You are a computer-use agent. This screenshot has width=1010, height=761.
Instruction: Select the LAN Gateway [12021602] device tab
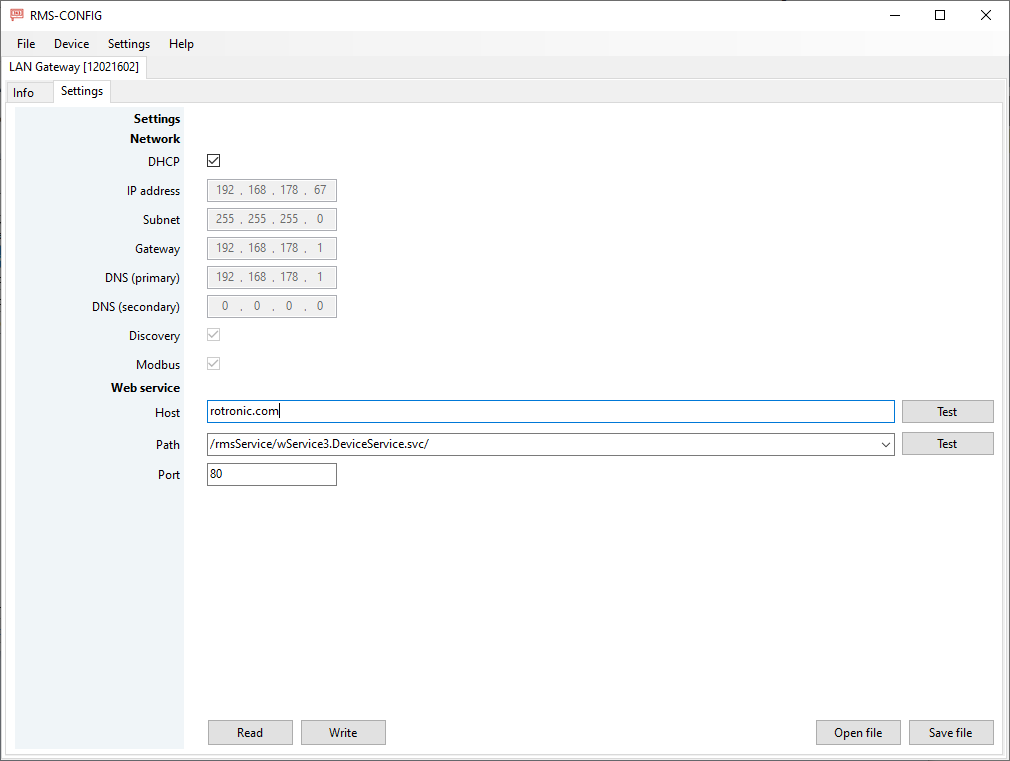click(x=74, y=67)
